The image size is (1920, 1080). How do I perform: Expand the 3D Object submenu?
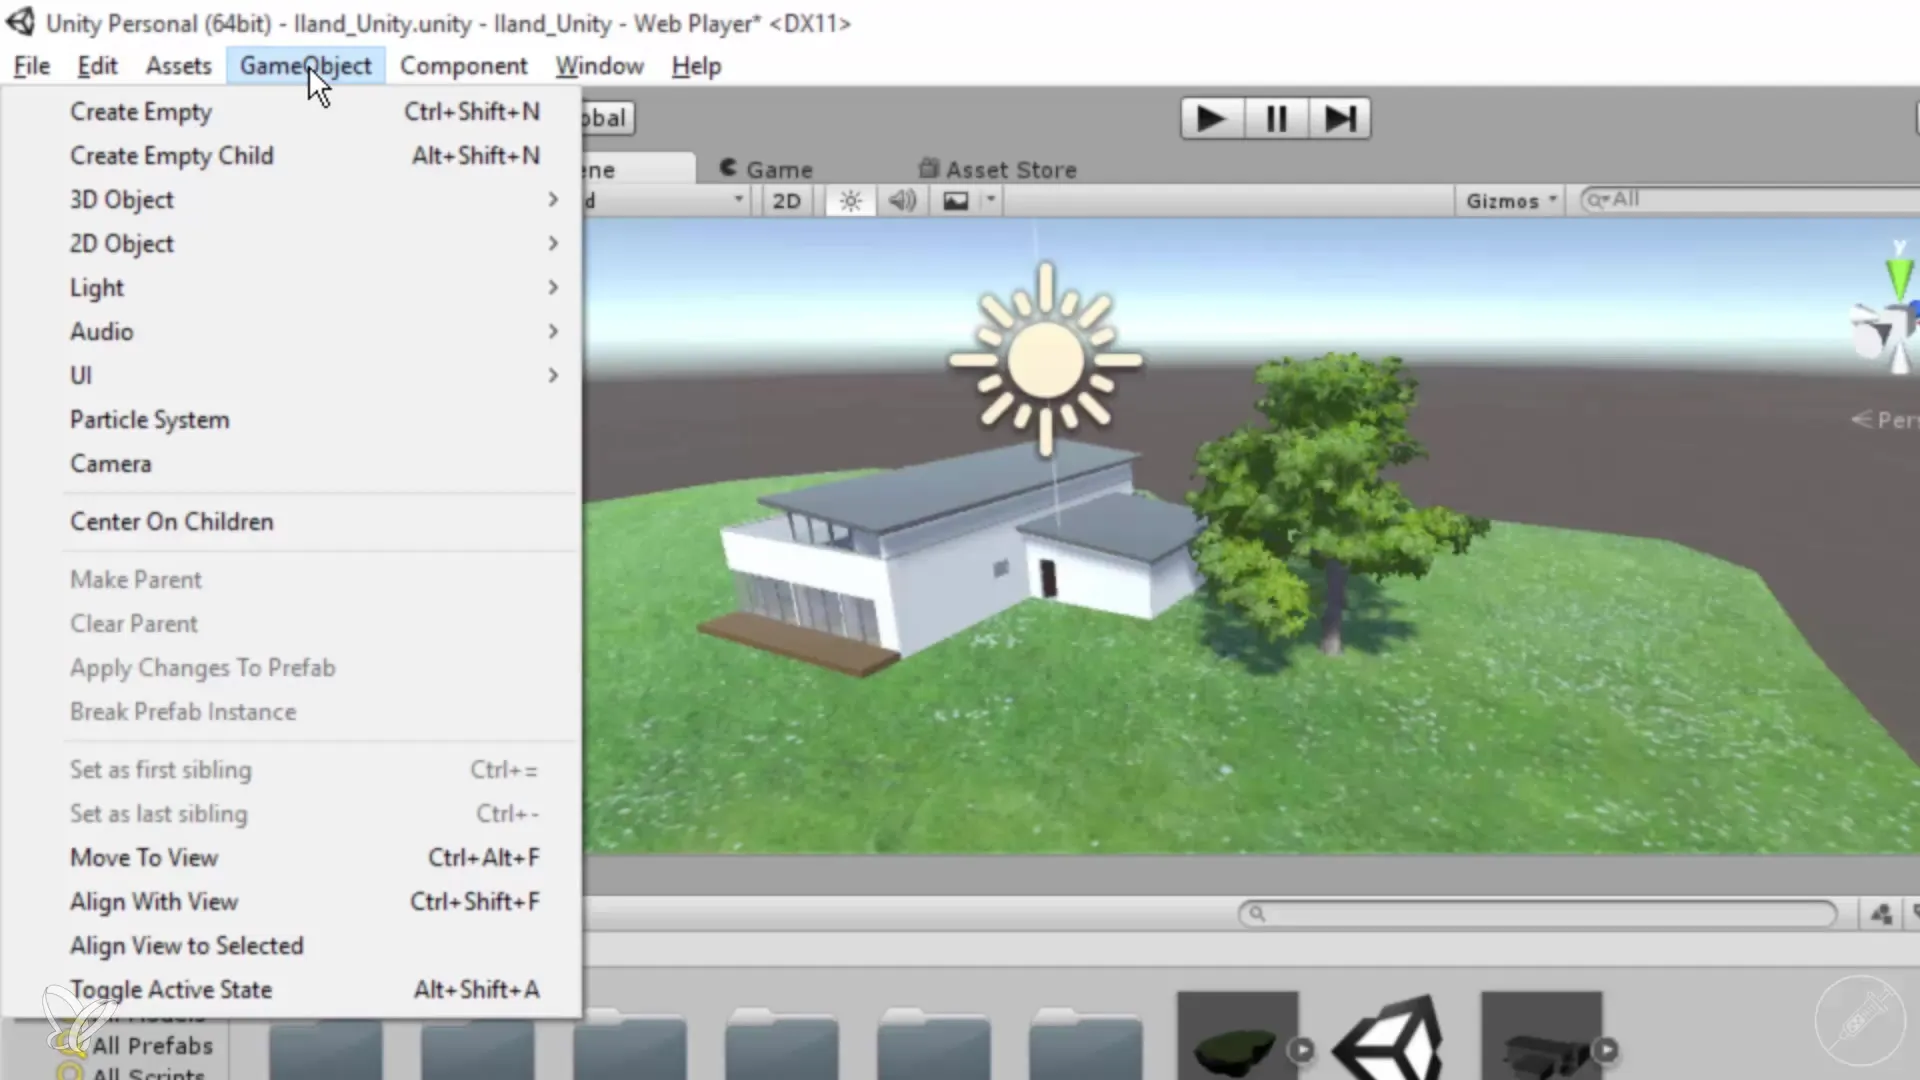click(292, 200)
